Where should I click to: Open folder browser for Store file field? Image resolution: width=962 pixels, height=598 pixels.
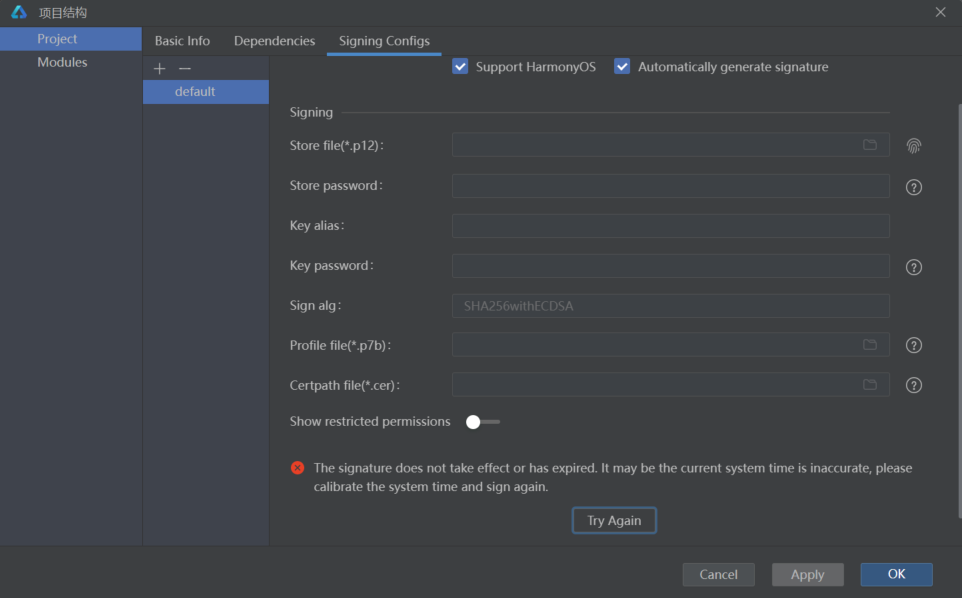point(870,145)
